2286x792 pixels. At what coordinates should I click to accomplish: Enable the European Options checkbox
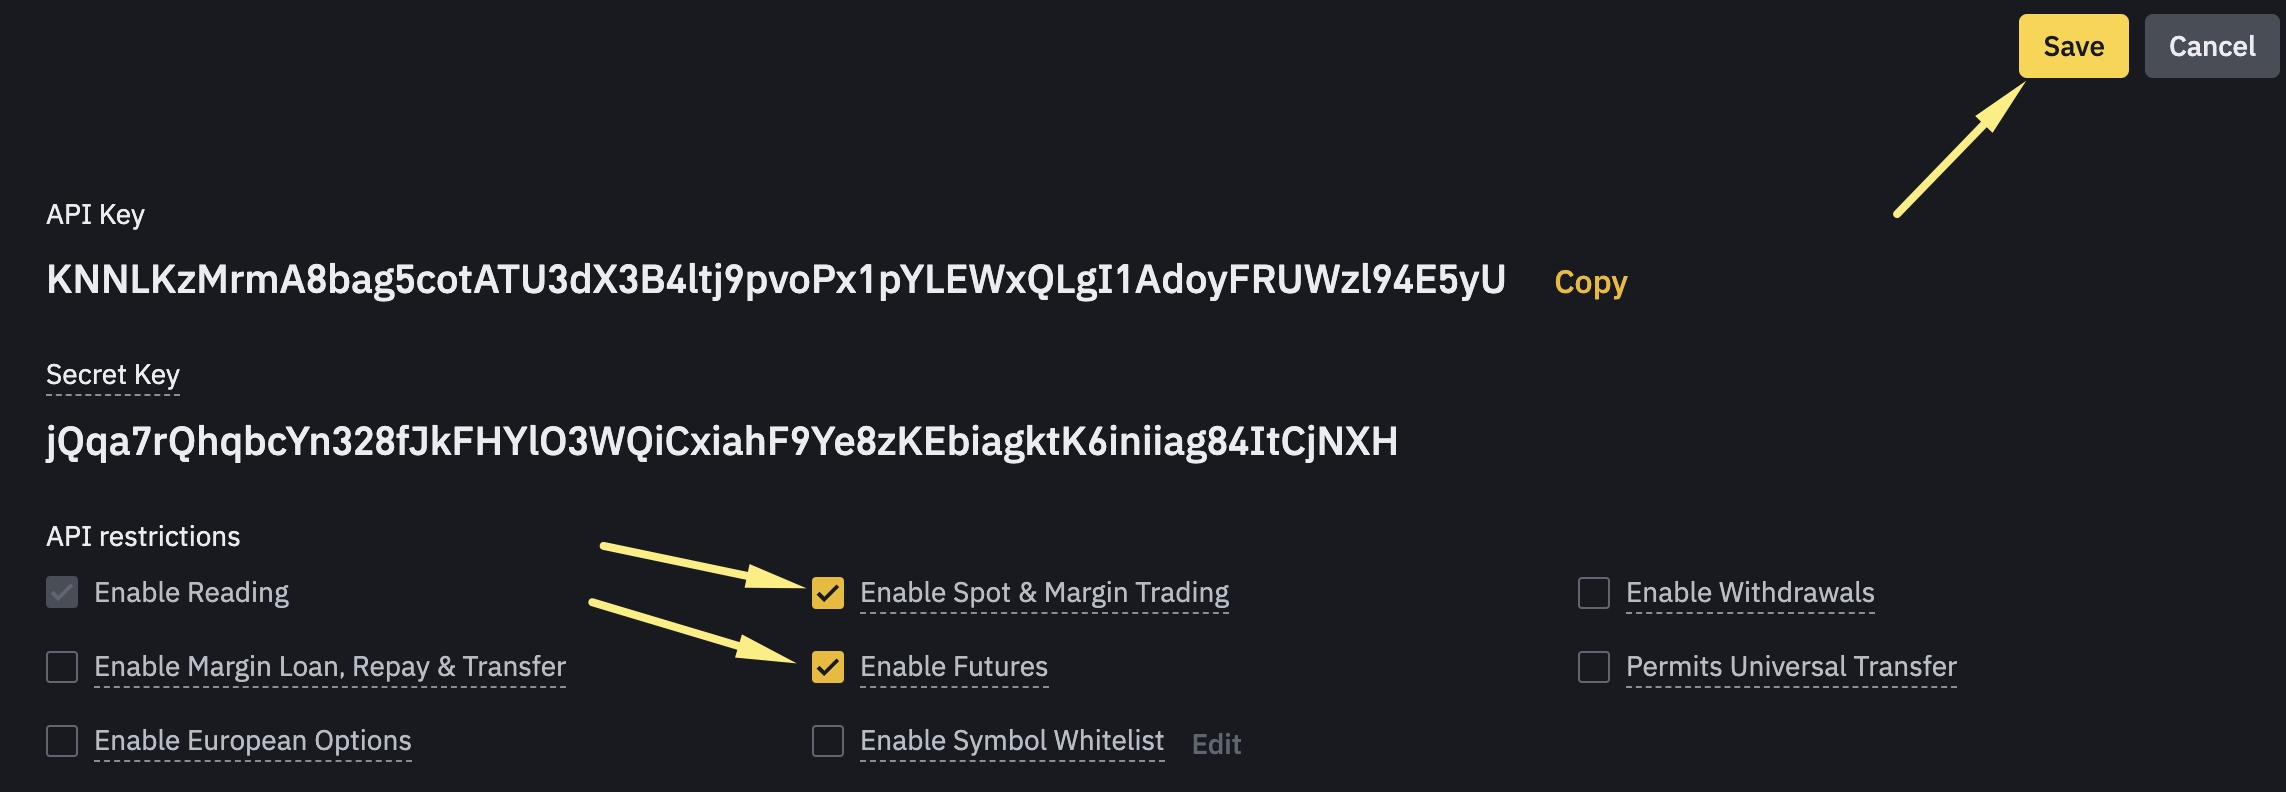point(62,741)
